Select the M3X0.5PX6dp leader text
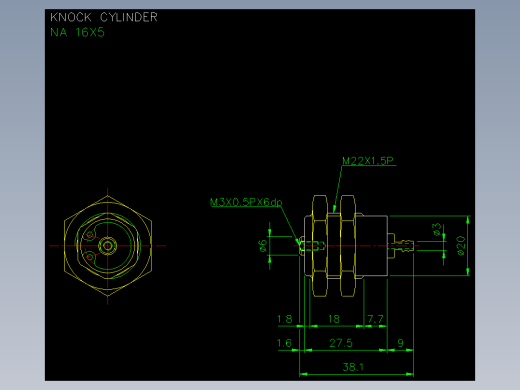Viewport: 520px width, 390px height. [246, 202]
